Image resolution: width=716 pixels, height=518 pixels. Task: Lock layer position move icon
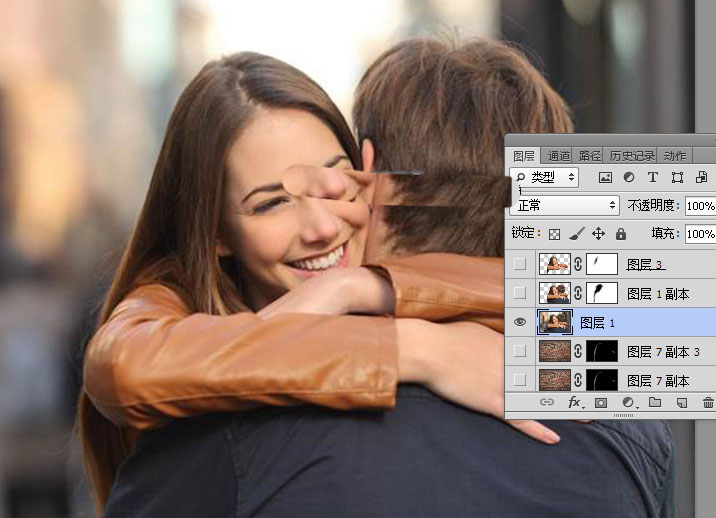pyautogui.click(x=598, y=234)
